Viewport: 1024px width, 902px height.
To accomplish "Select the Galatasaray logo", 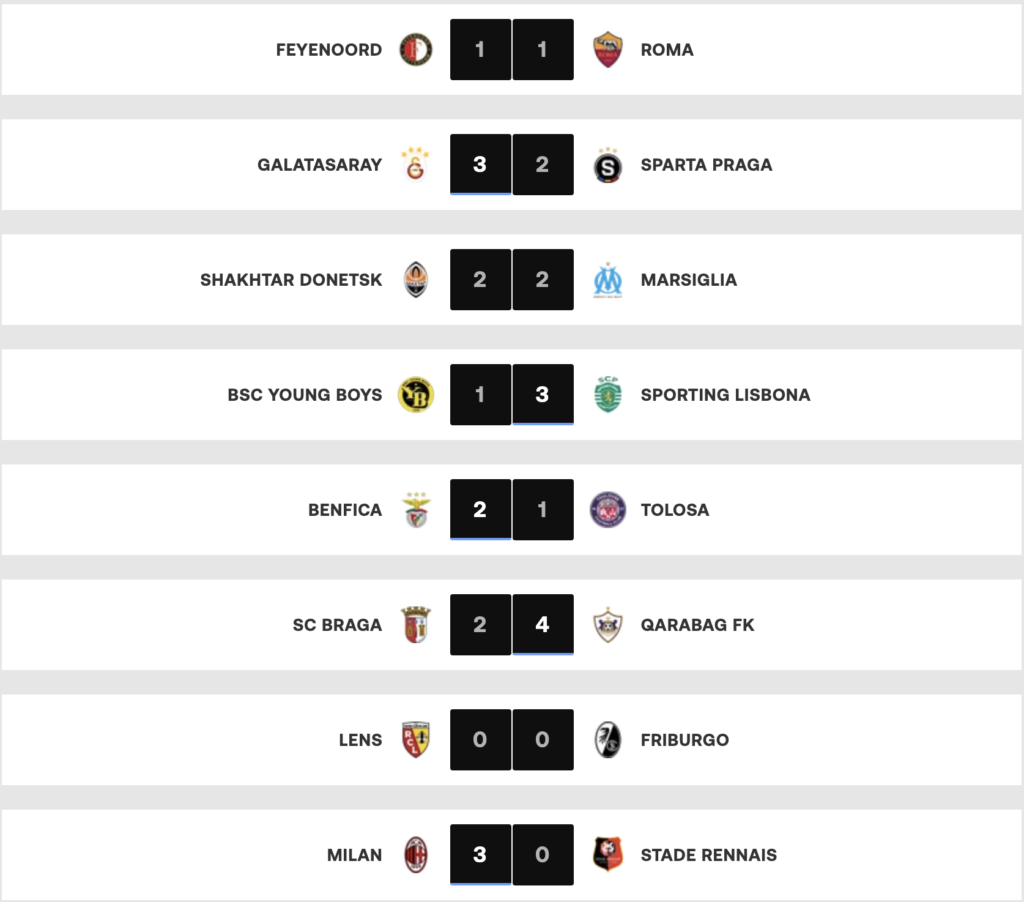I will tap(415, 165).
